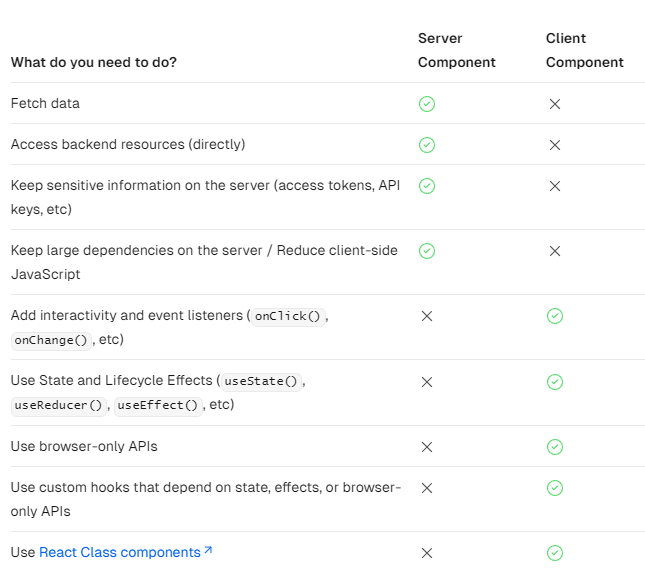Viewport: 645px width, 584px height.
Task: Click Client cross for Keep large dependencies
Action: pyautogui.click(x=555, y=251)
